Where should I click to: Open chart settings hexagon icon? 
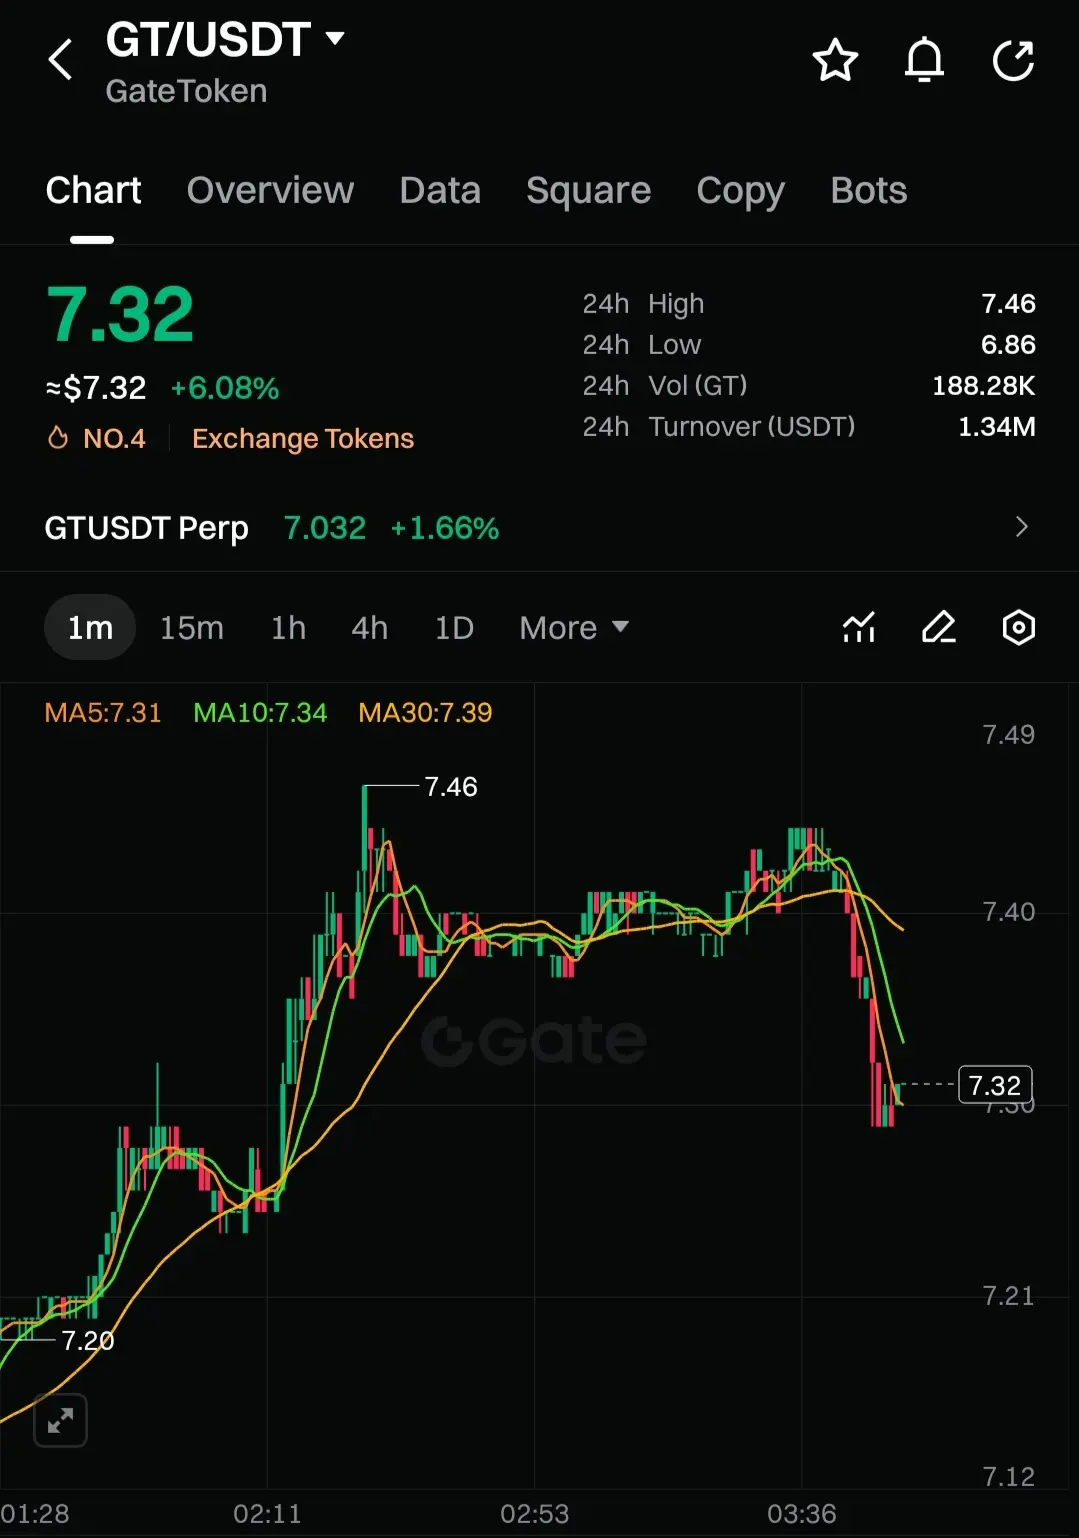(1018, 627)
